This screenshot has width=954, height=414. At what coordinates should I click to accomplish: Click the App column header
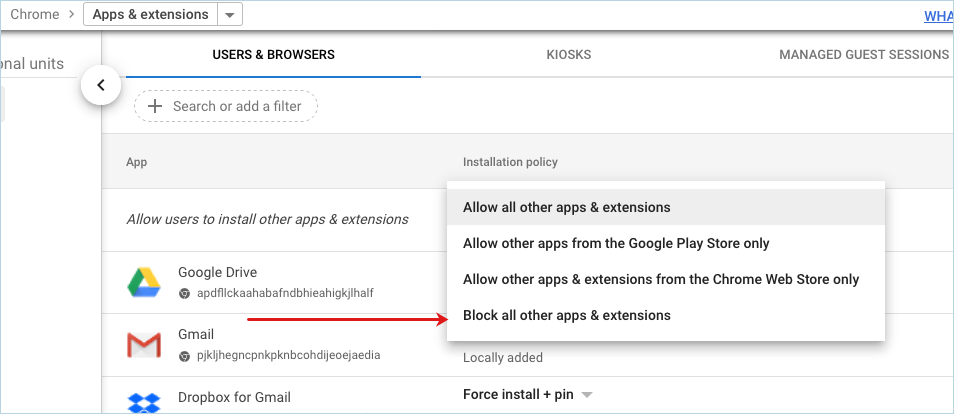(136, 163)
